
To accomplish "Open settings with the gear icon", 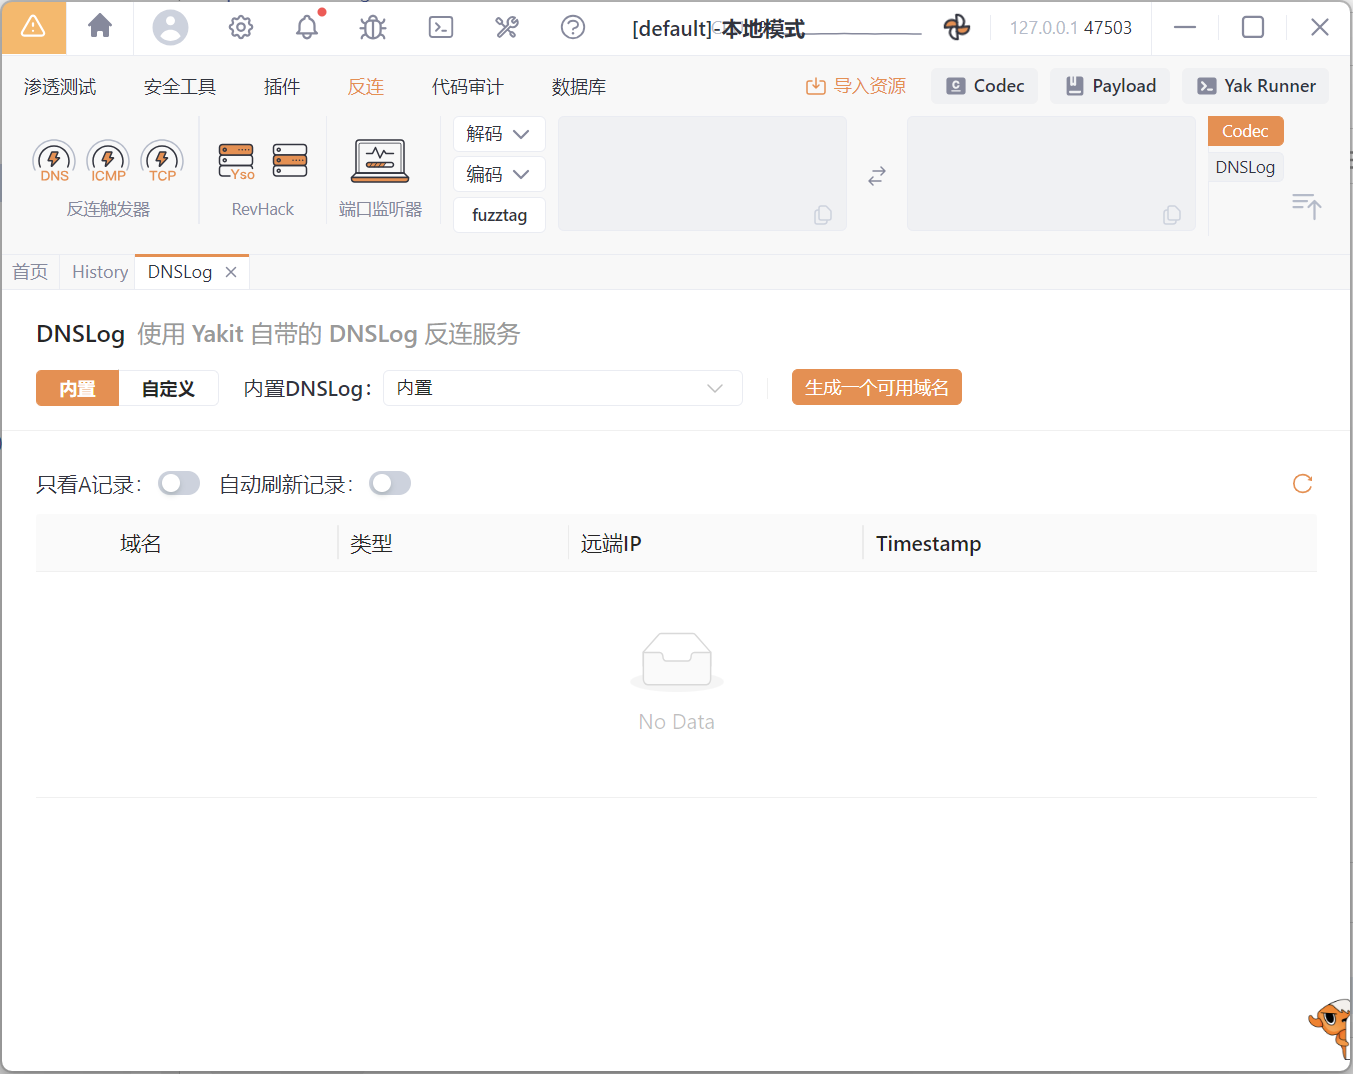I will click(241, 27).
